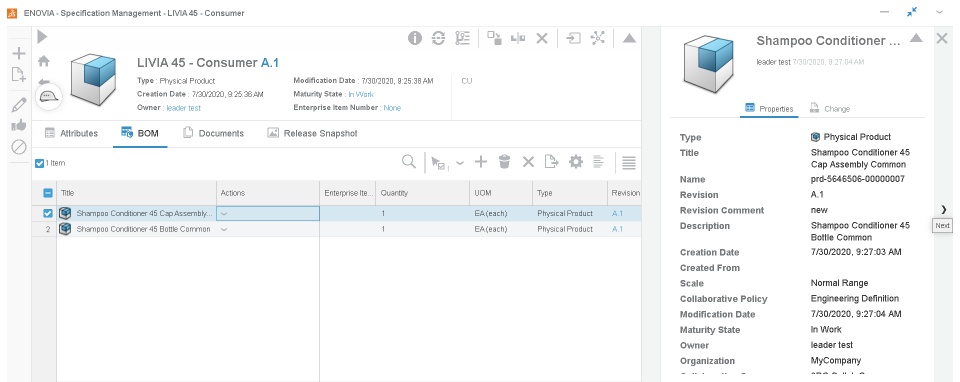Click the UOM column header

tap(501, 193)
